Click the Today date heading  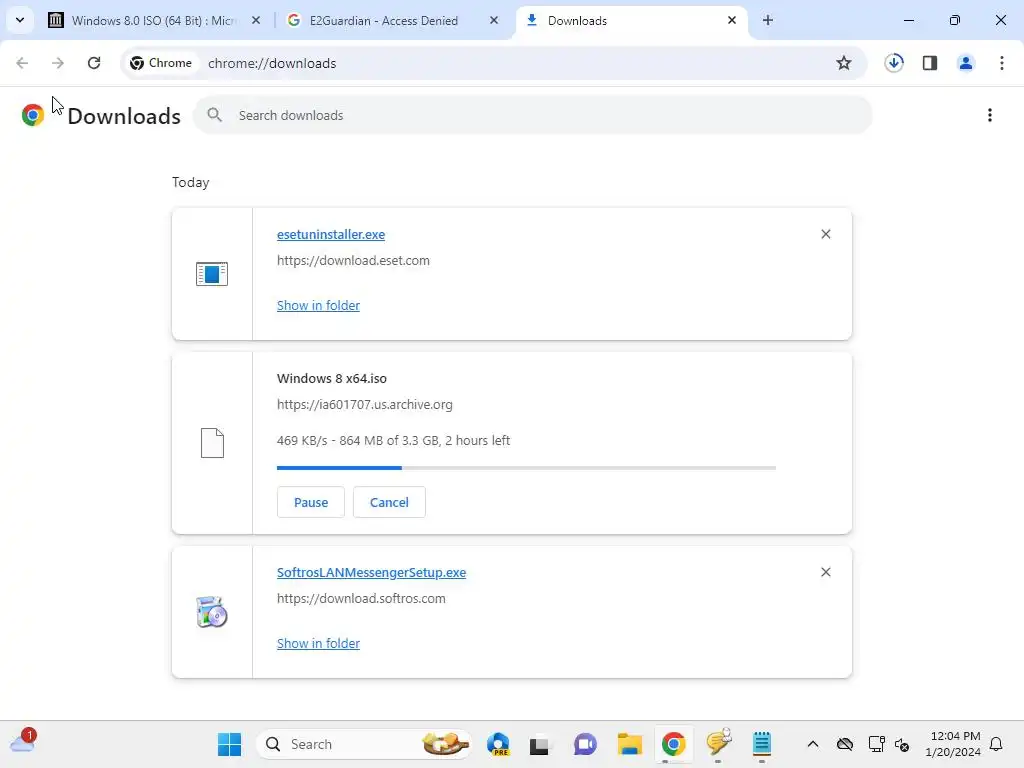coord(191,182)
